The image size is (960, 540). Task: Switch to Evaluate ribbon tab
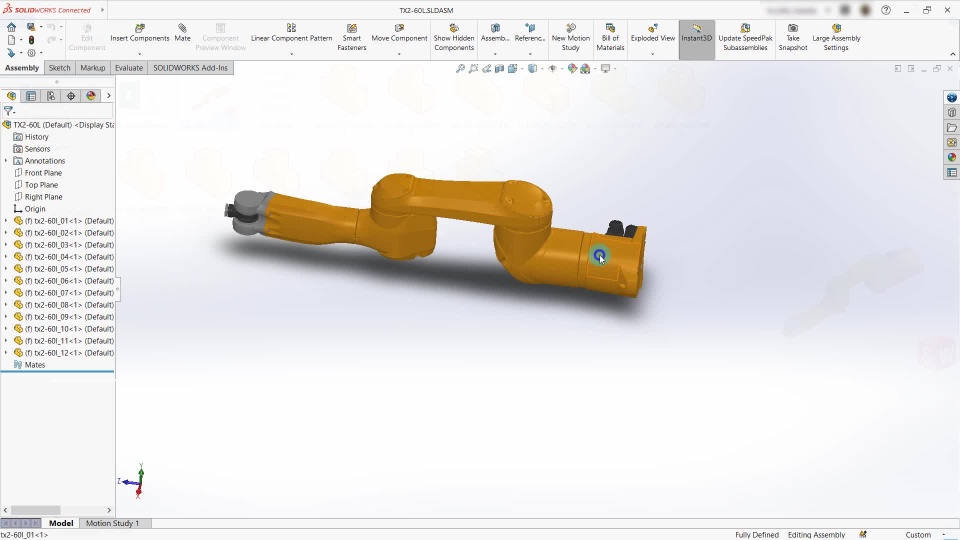(x=129, y=67)
